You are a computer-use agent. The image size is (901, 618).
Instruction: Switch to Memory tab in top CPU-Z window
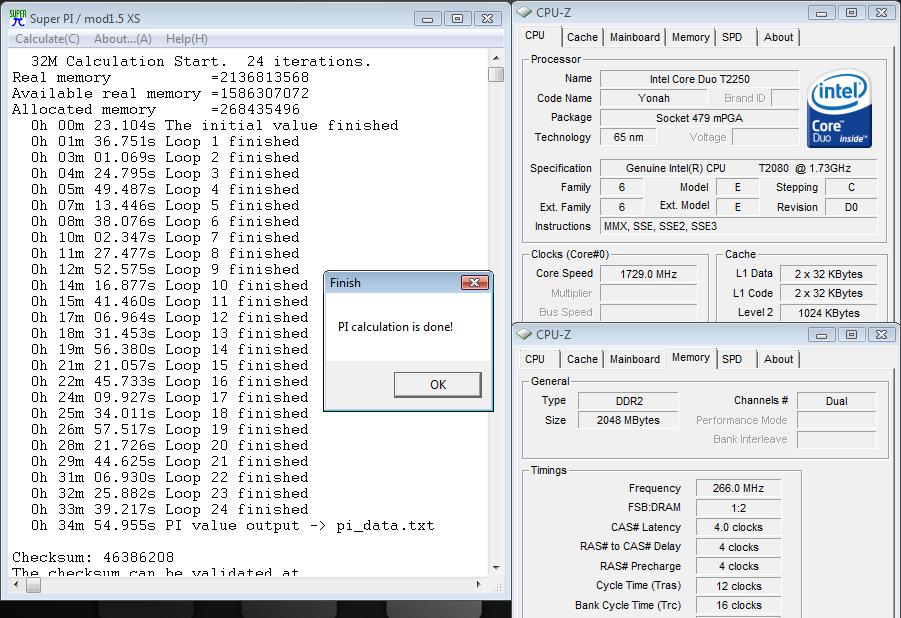(x=690, y=37)
